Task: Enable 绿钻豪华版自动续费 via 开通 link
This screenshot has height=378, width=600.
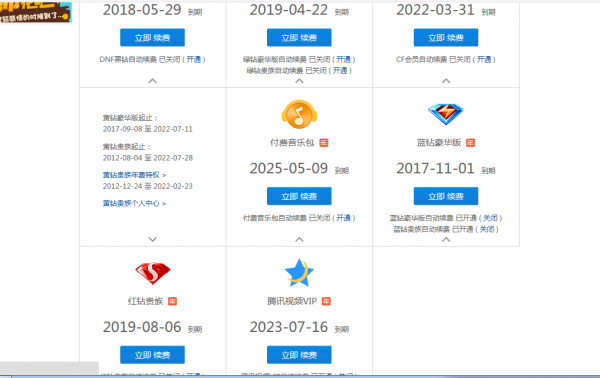Action: [x=344, y=59]
